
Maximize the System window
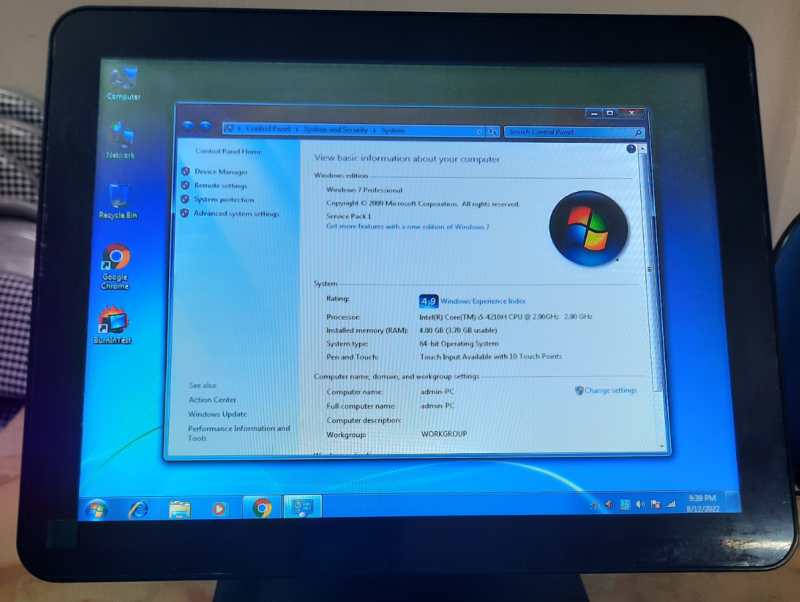point(610,113)
